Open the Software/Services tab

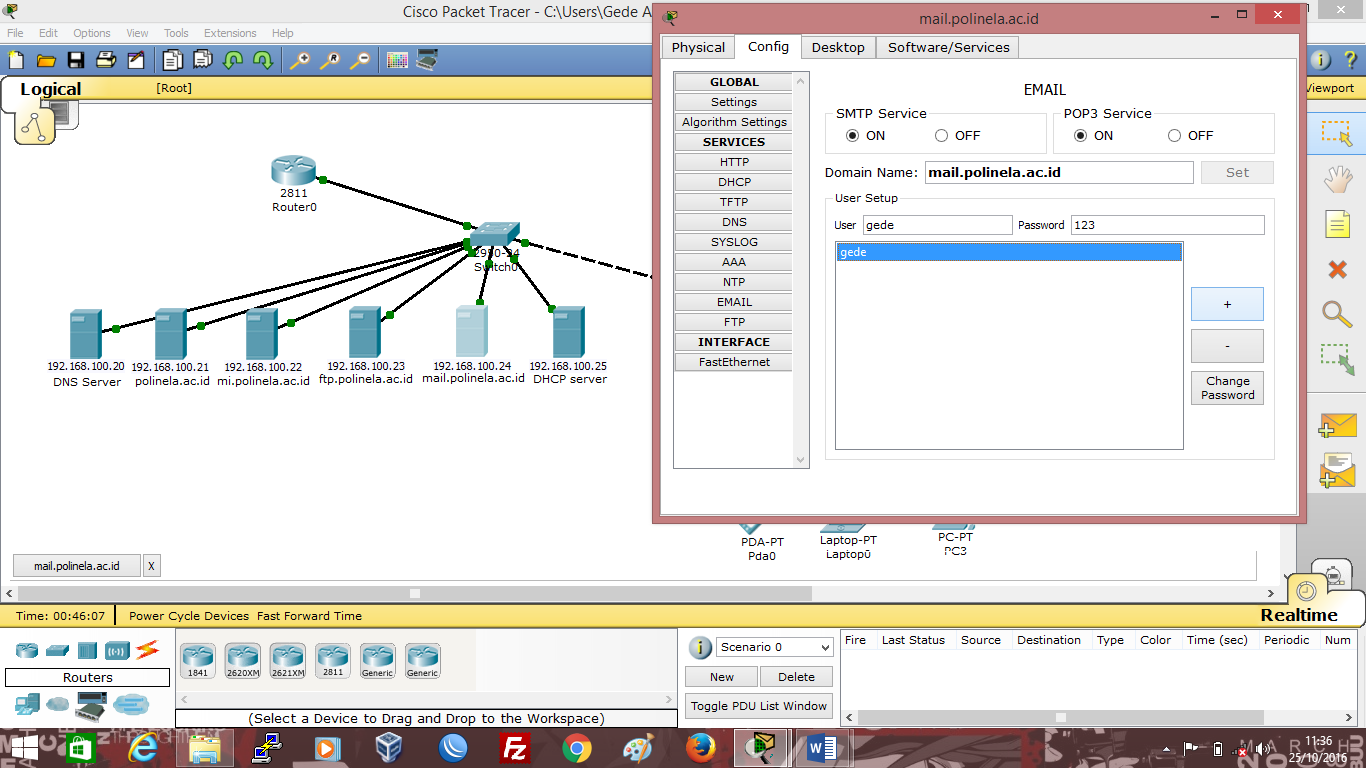point(949,47)
